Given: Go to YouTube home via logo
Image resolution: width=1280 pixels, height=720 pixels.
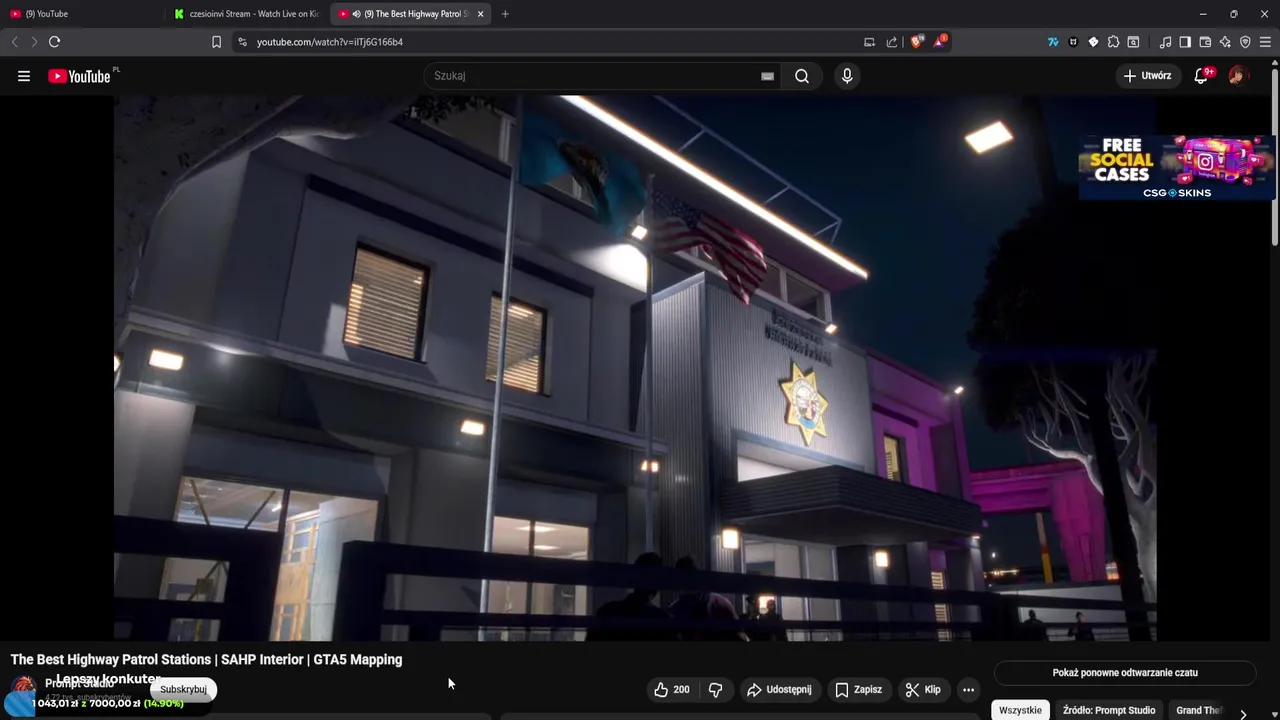Looking at the screenshot, I should [79, 76].
